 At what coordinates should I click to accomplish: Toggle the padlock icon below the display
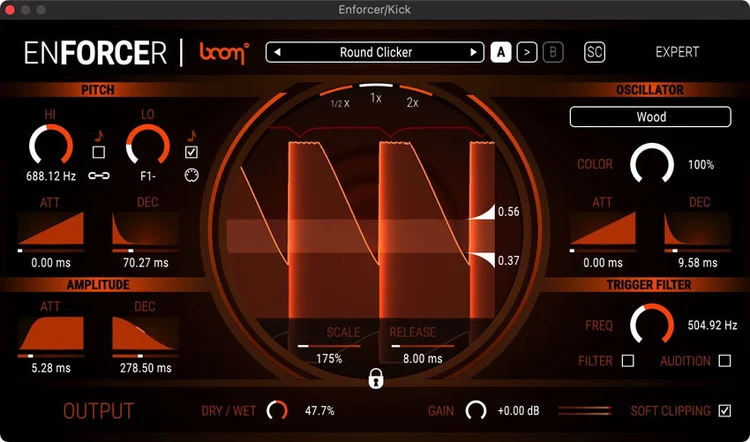[x=375, y=378]
